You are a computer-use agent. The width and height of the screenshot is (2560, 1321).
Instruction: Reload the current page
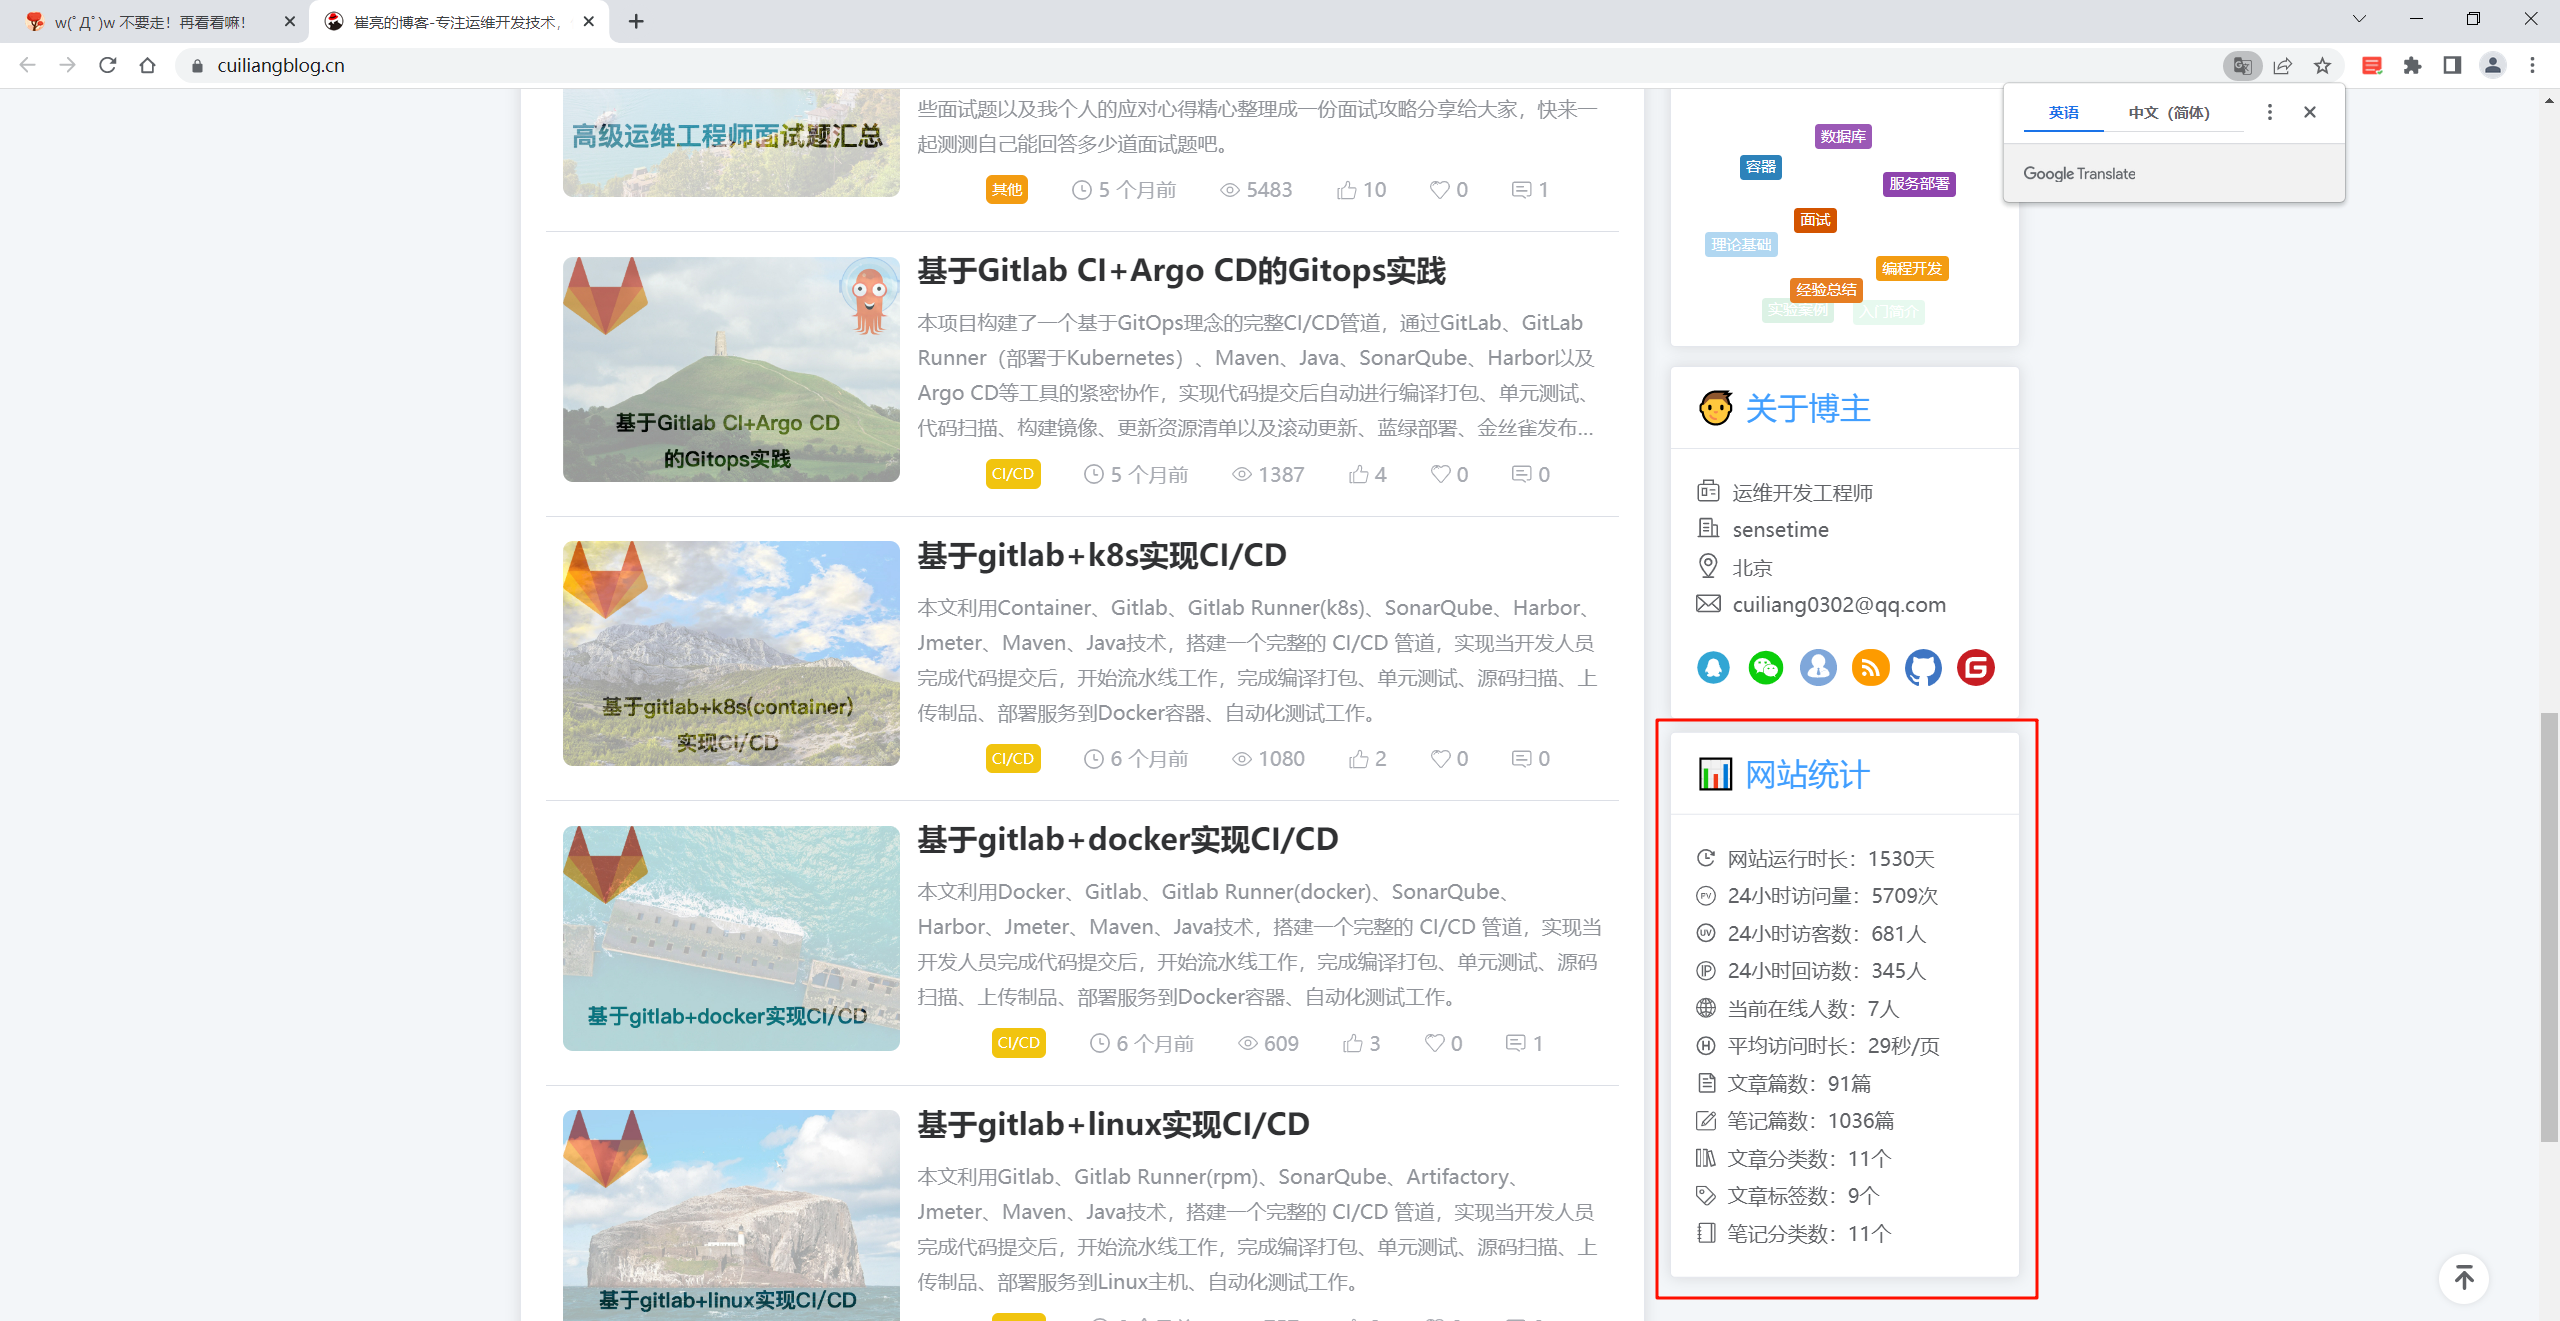107,65
